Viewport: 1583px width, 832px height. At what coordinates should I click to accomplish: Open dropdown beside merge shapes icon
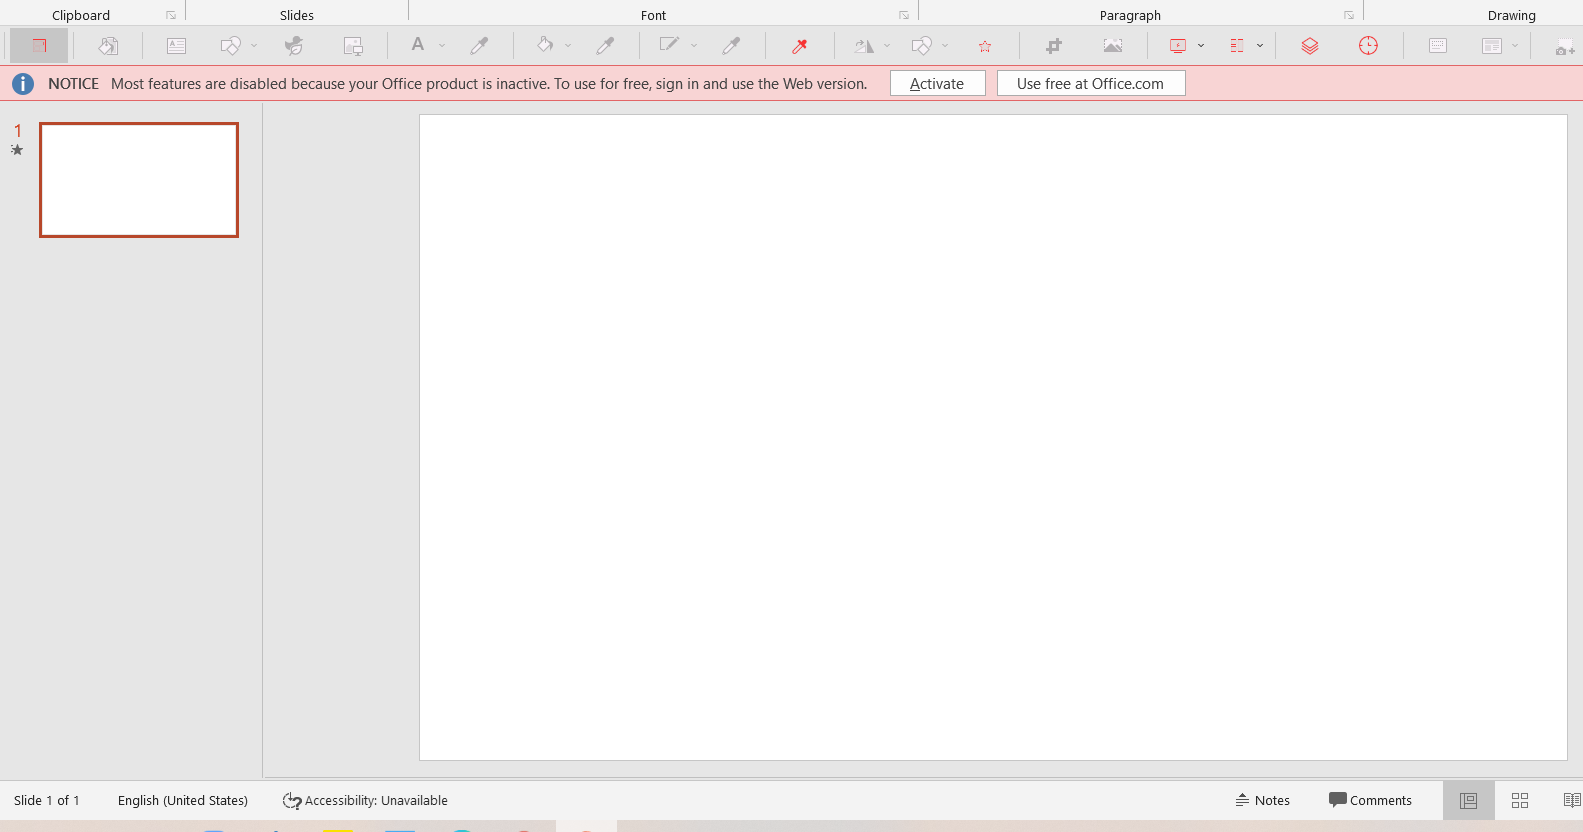(x=945, y=46)
